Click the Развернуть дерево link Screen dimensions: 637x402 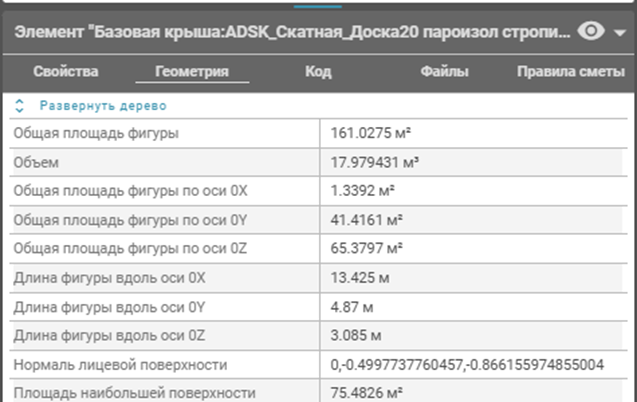click(x=103, y=106)
